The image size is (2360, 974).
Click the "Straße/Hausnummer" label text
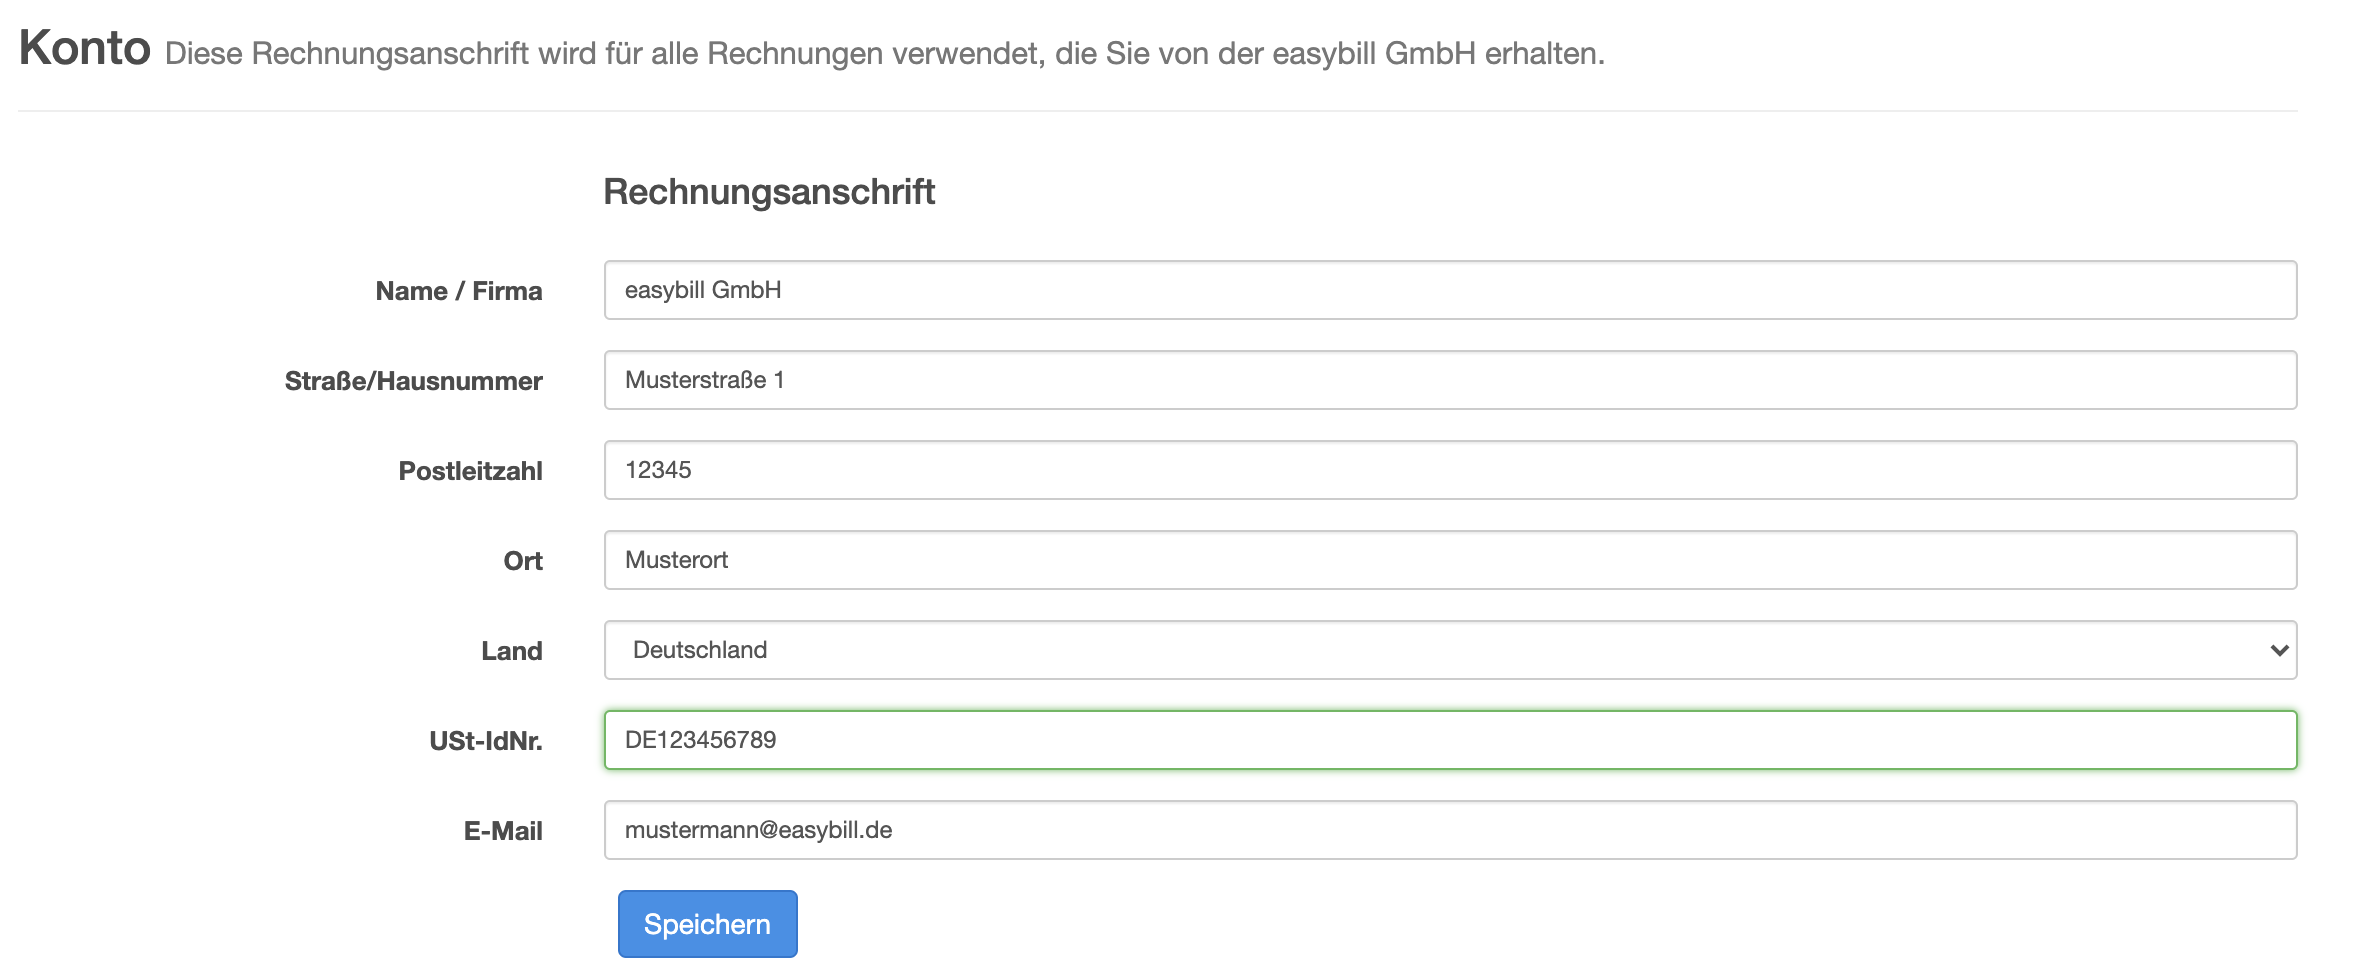[x=413, y=381]
